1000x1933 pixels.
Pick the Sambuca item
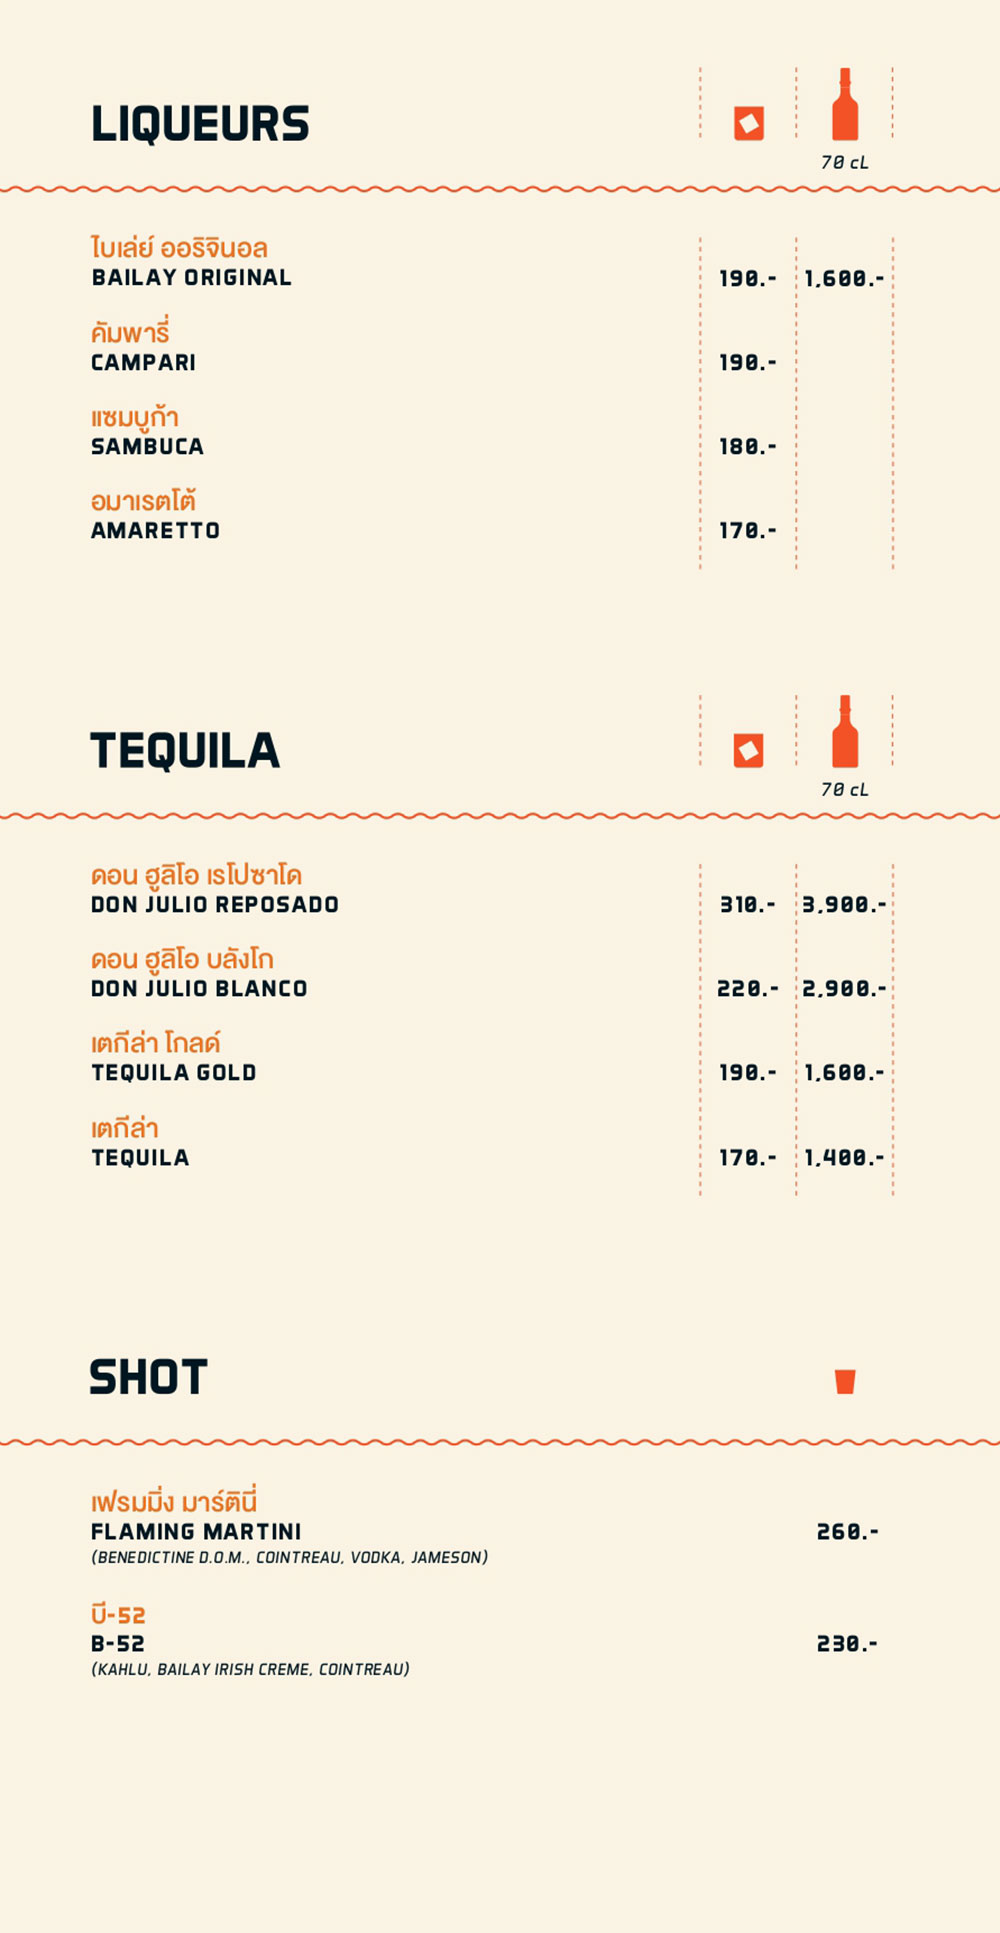coord(147,431)
